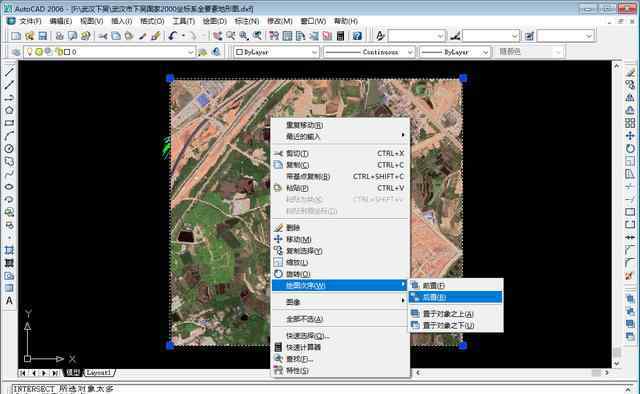Select the Array tool on modify toolbar

tap(630, 123)
